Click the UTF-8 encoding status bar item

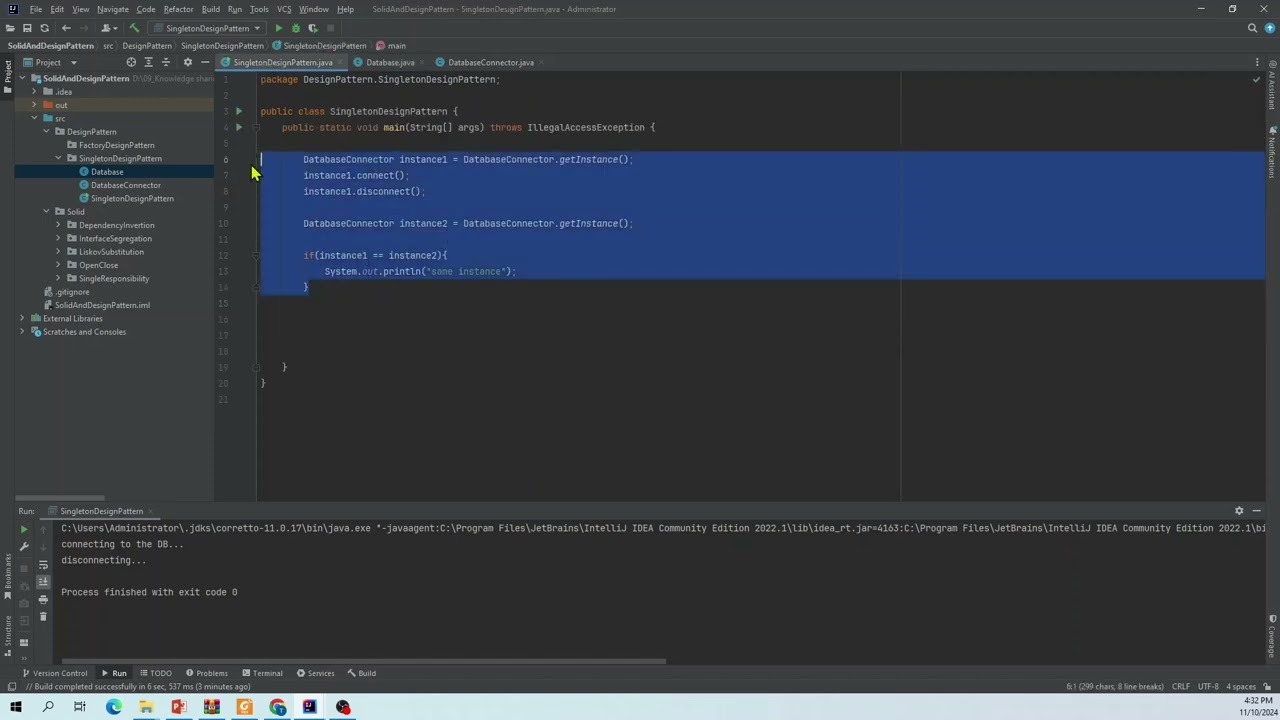pos(1207,687)
